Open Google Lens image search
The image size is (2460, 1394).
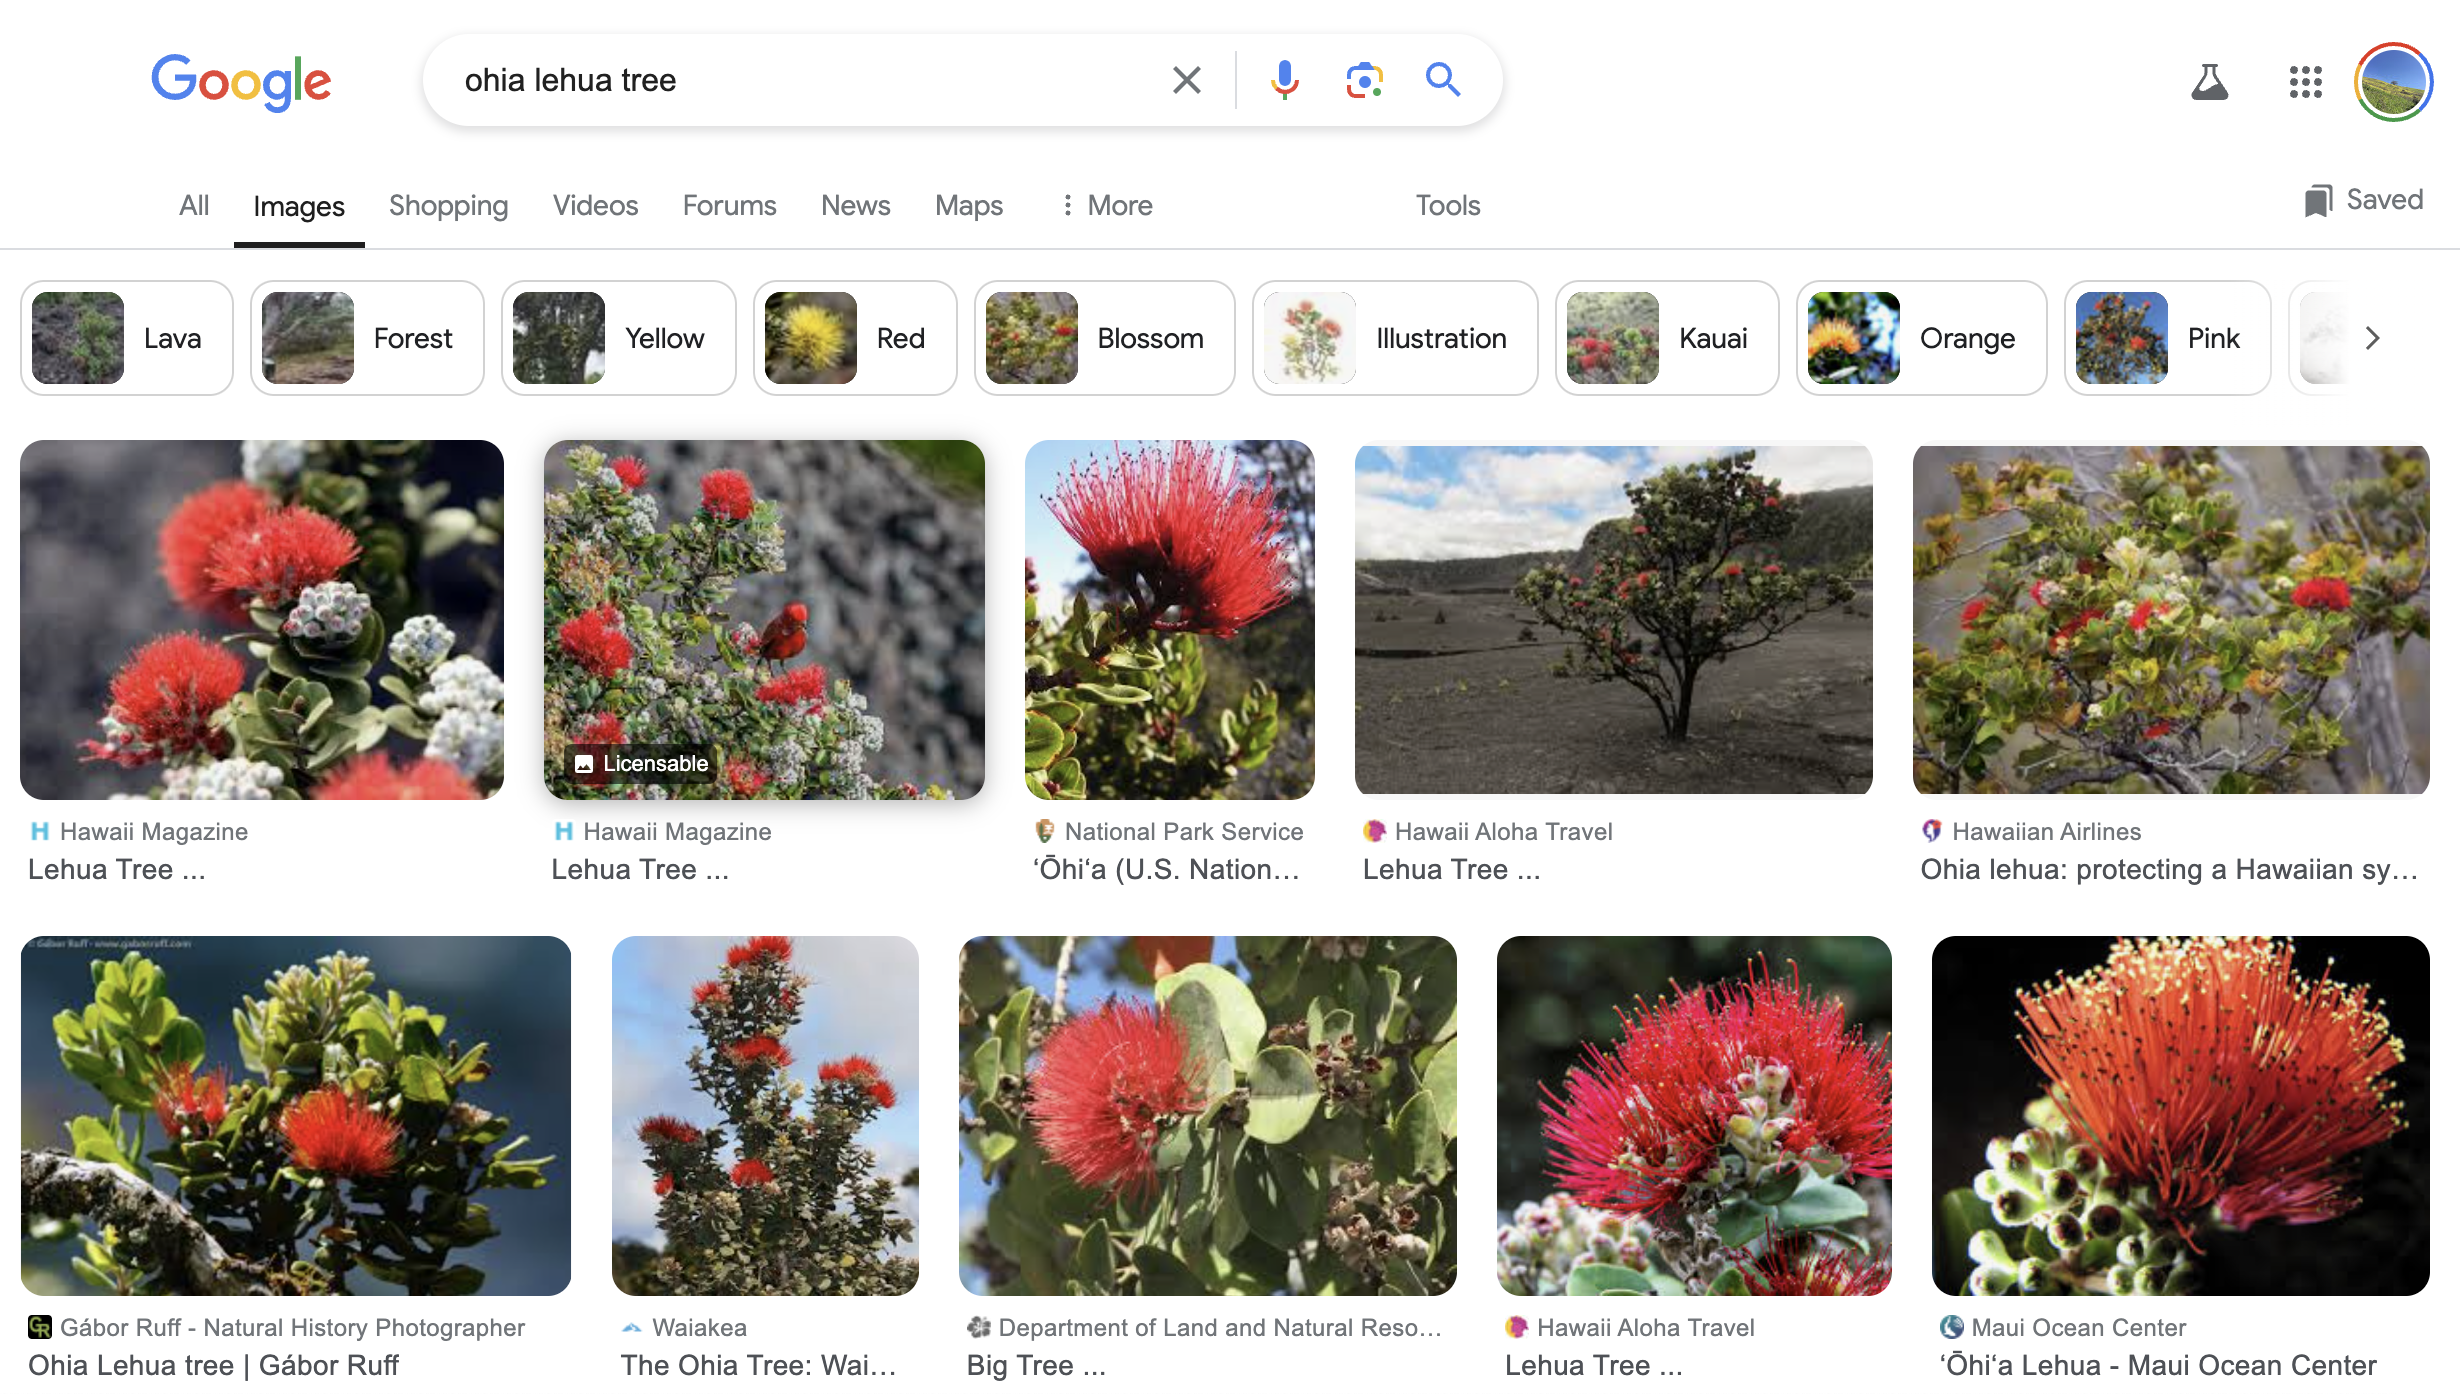(x=1364, y=80)
